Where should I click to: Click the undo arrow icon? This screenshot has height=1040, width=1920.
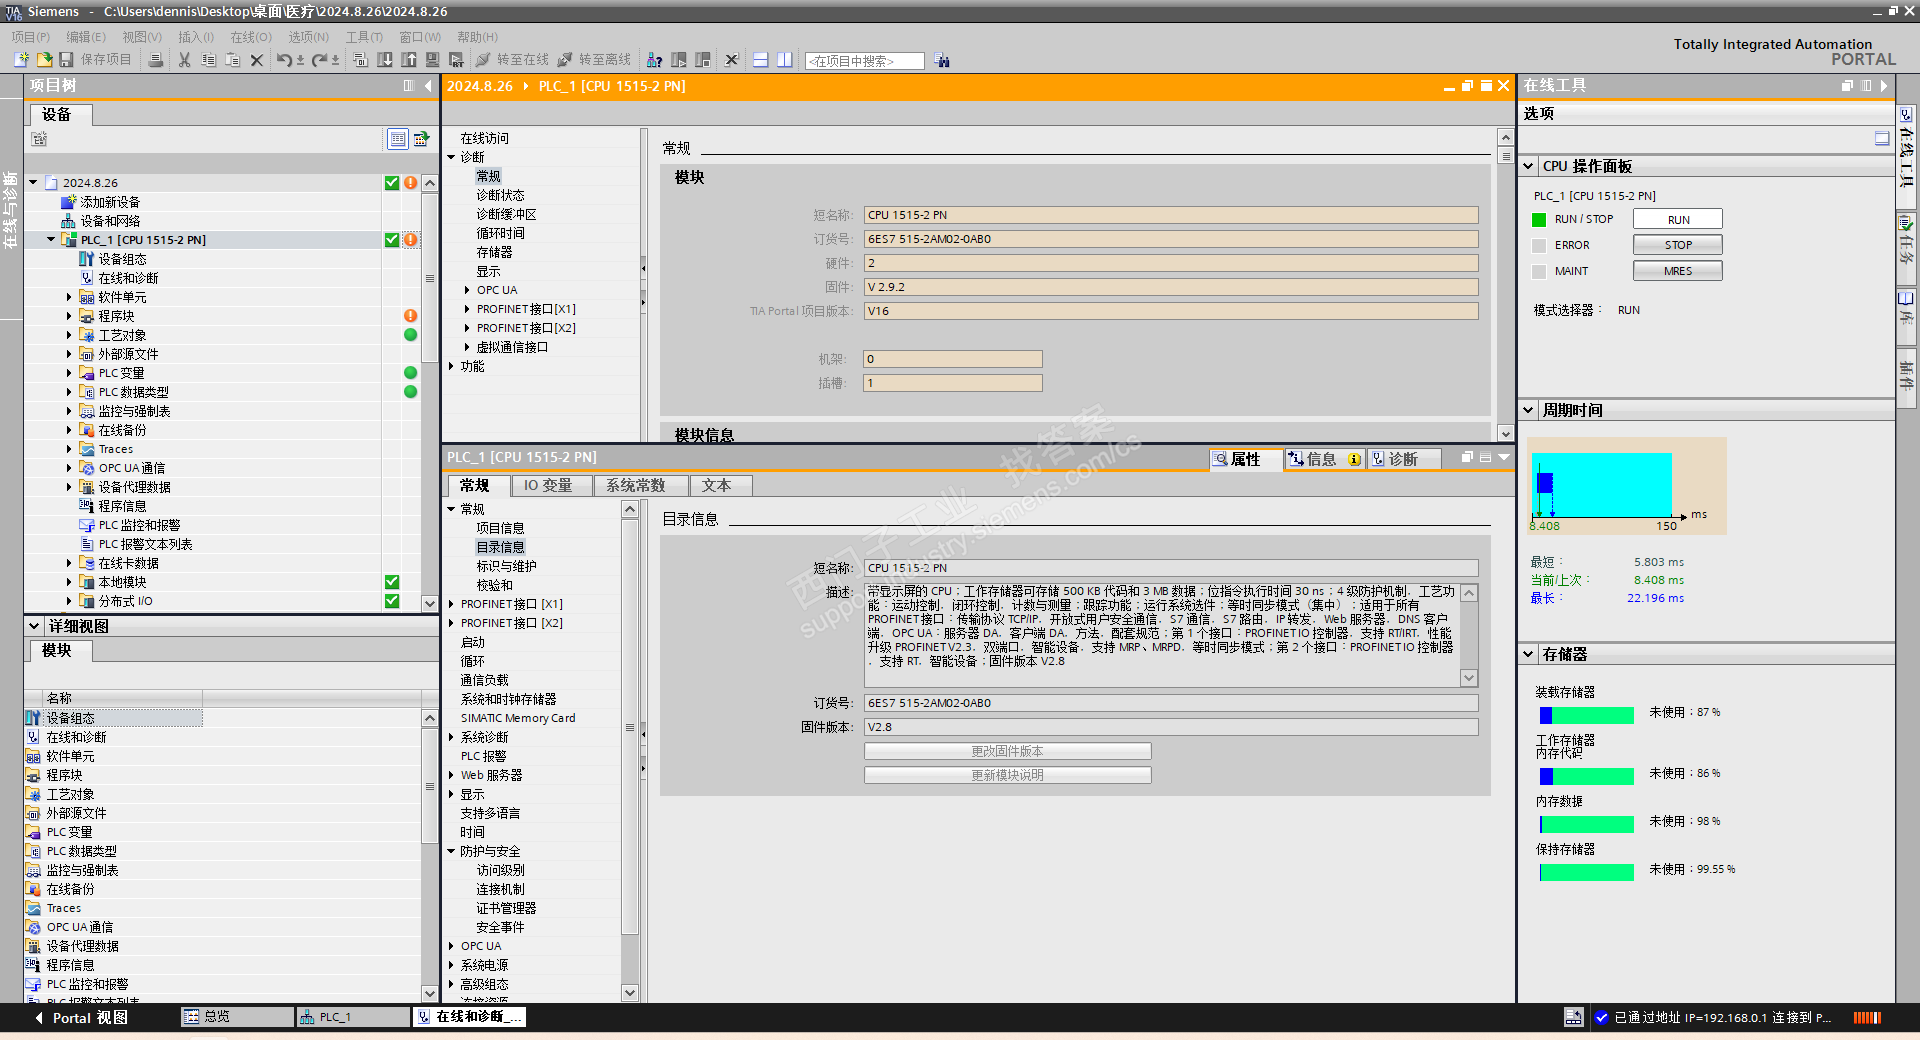(x=284, y=60)
